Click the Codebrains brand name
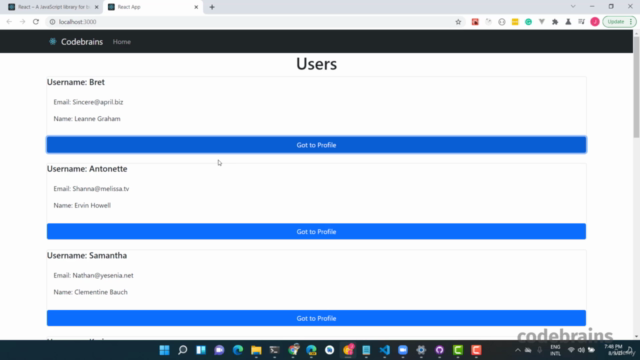 click(x=82, y=42)
